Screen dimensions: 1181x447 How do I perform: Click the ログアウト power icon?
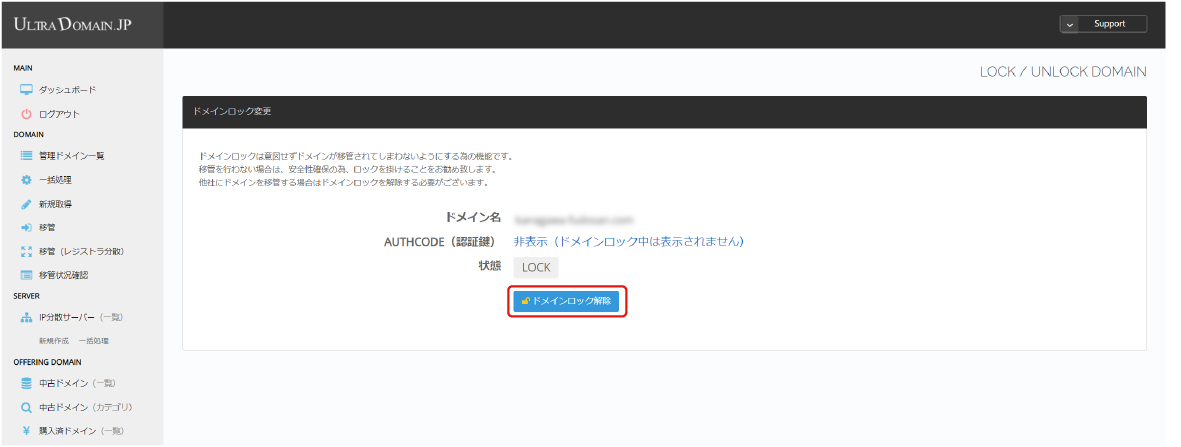tap(27, 114)
